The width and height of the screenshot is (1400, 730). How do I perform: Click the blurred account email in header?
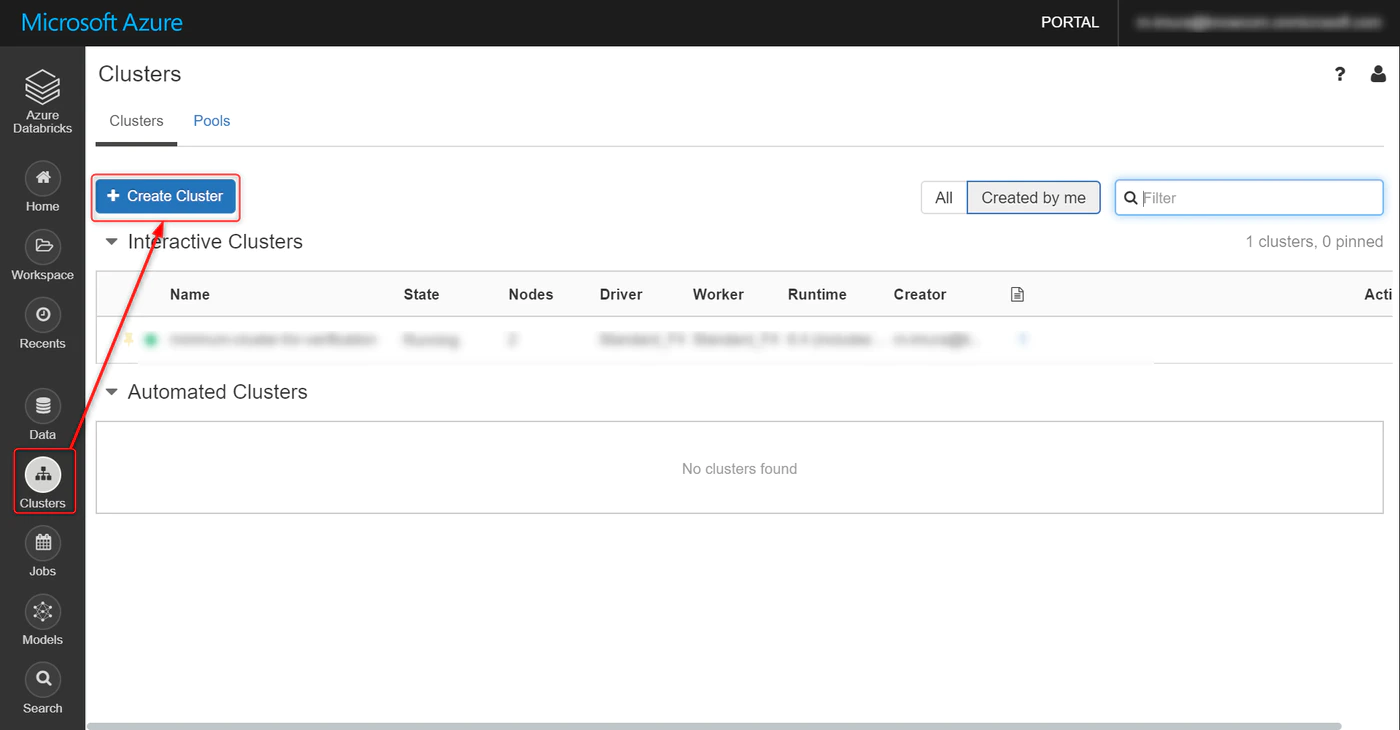pos(1257,22)
